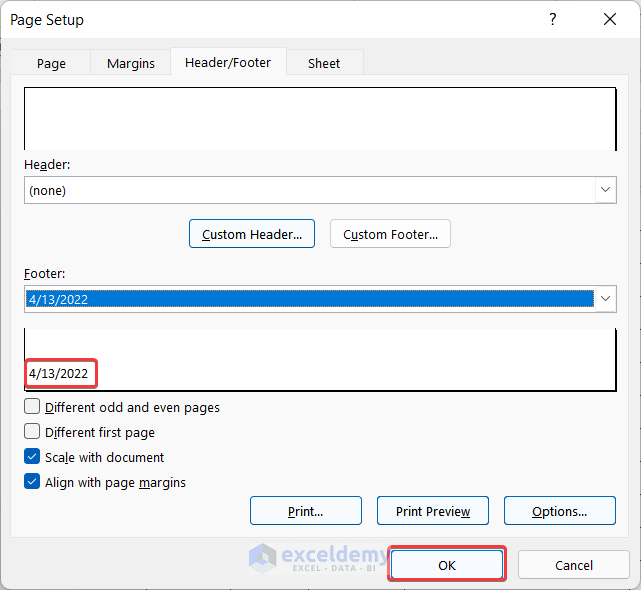Screen dimensions: 641x590
Task: Open Print Preview
Action: [432, 511]
